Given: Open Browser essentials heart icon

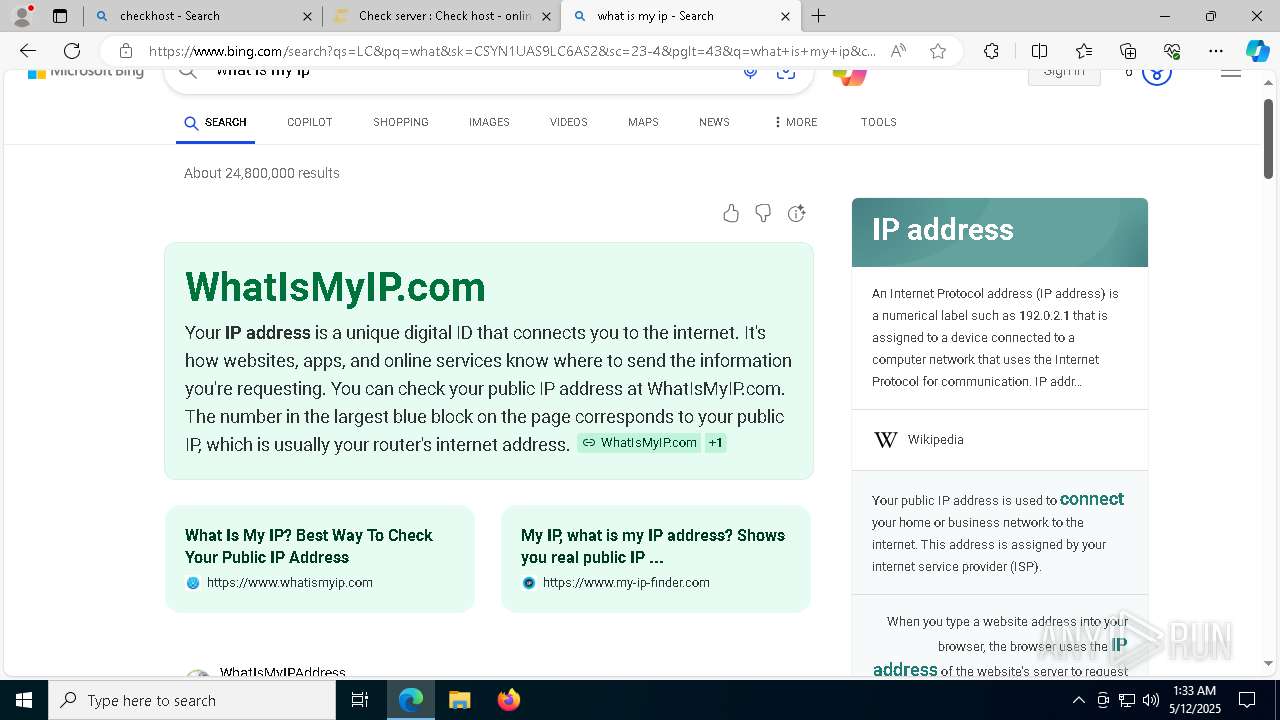Looking at the screenshot, I should tap(1172, 51).
